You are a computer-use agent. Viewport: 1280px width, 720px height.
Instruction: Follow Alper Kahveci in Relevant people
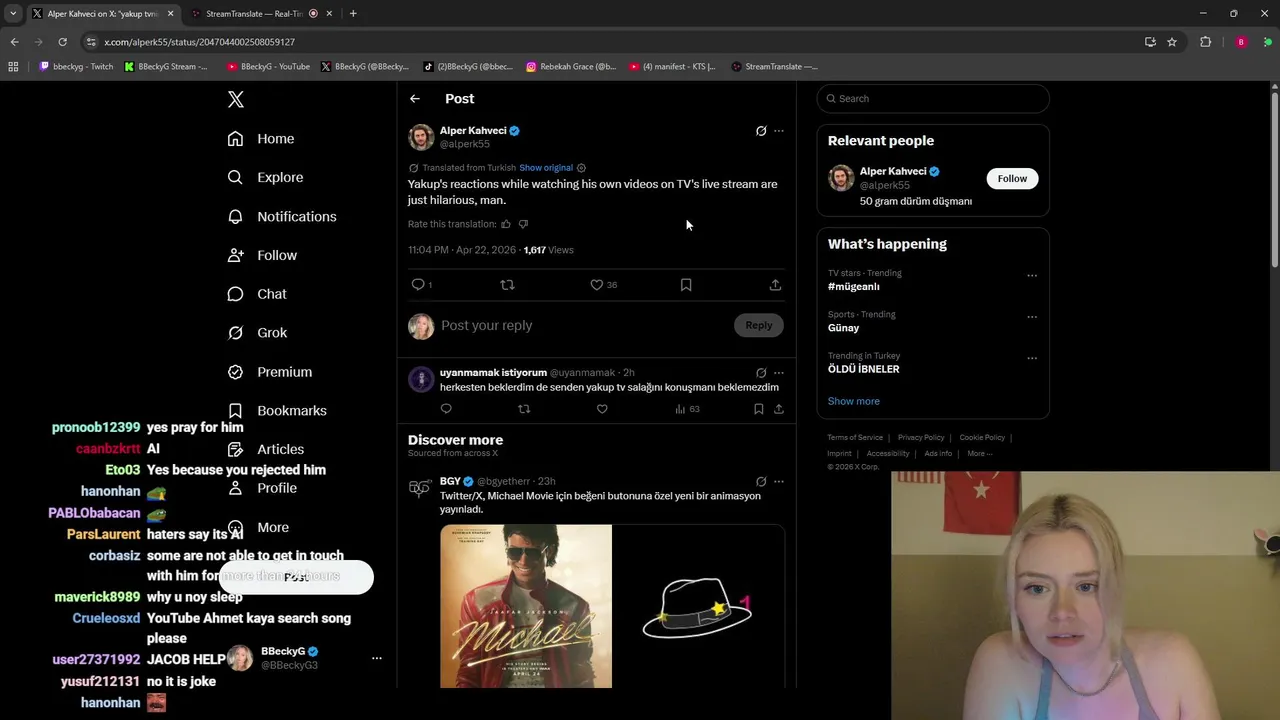click(1012, 179)
